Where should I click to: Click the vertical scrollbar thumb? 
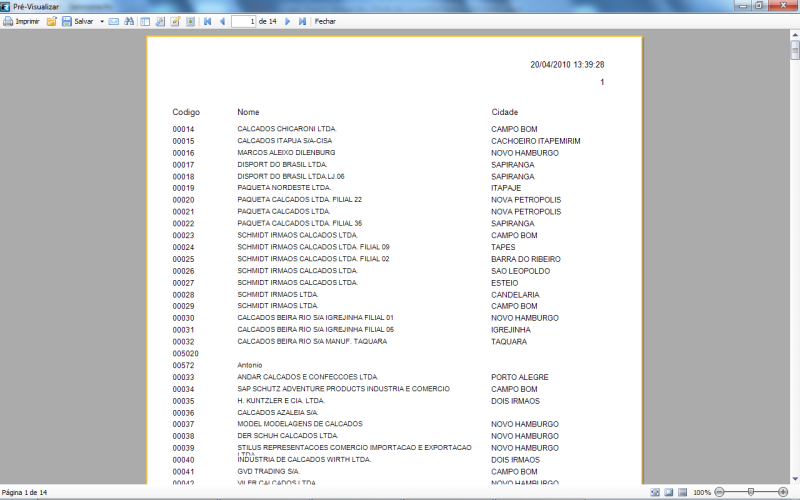tap(795, 51)
